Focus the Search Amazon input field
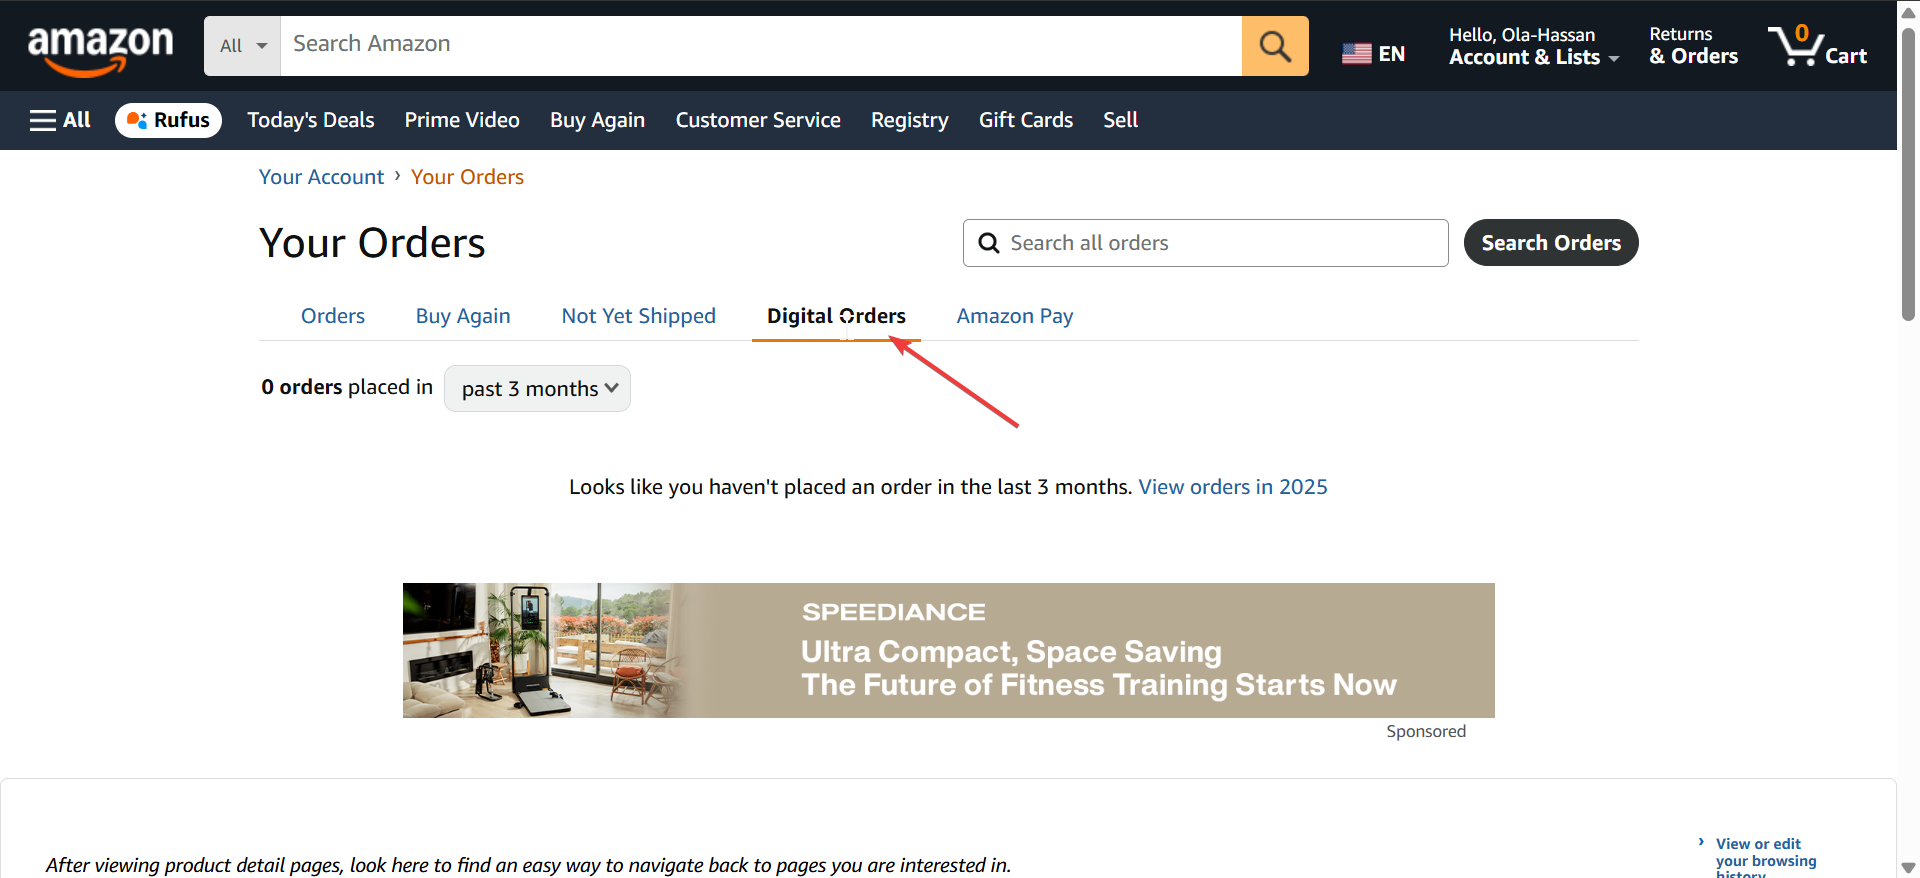Screen dimensions: 1920x878 click(x=761, y=46)
